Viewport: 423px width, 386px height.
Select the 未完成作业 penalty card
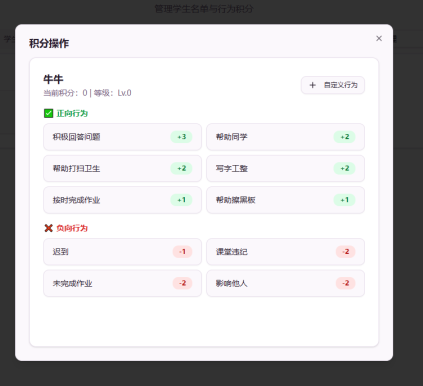click(x=122, y=283)
